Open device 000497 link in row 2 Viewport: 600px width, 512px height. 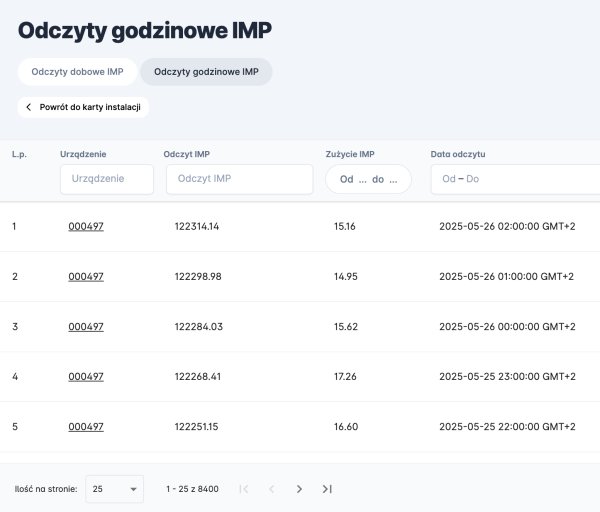[x=86, y=277]
